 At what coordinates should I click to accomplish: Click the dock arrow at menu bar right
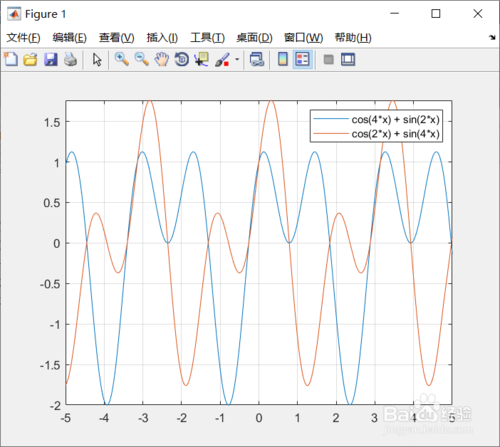(492, 37)
